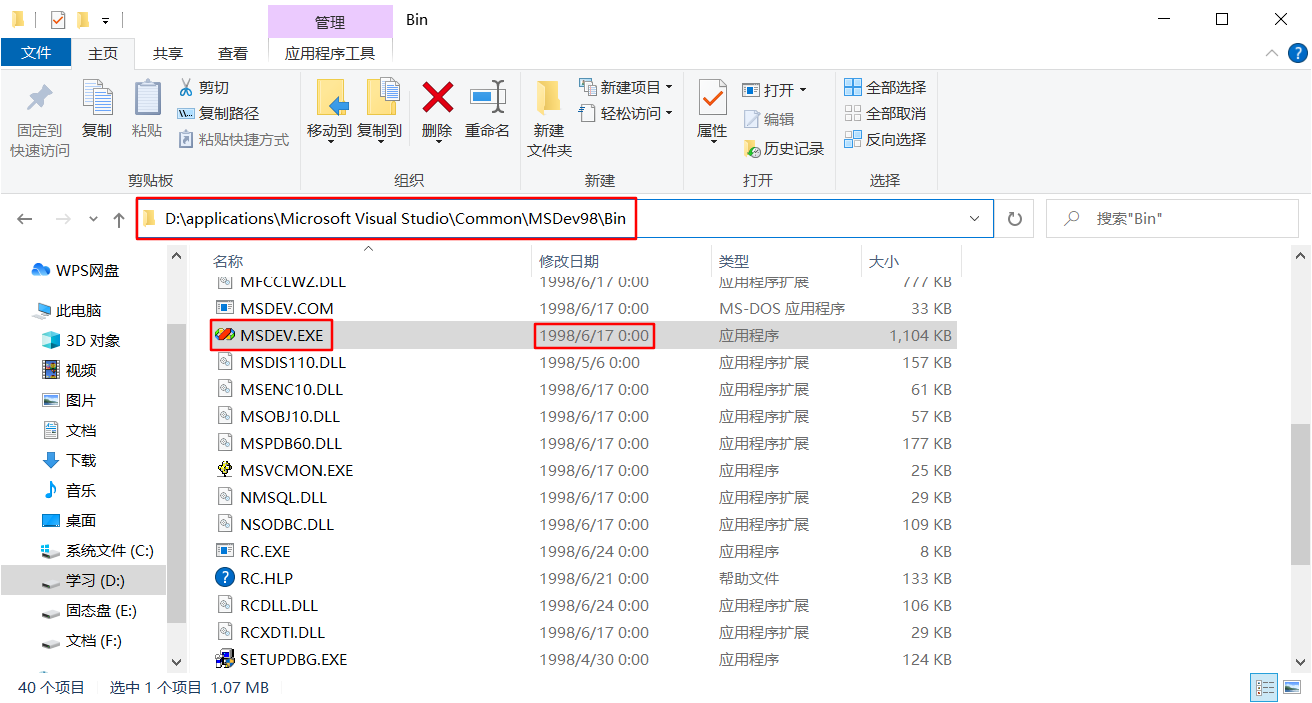Screen dimensions: 1312x703
Task: Open the Open (打开) dropdown arrow
Action: [802, 90]
